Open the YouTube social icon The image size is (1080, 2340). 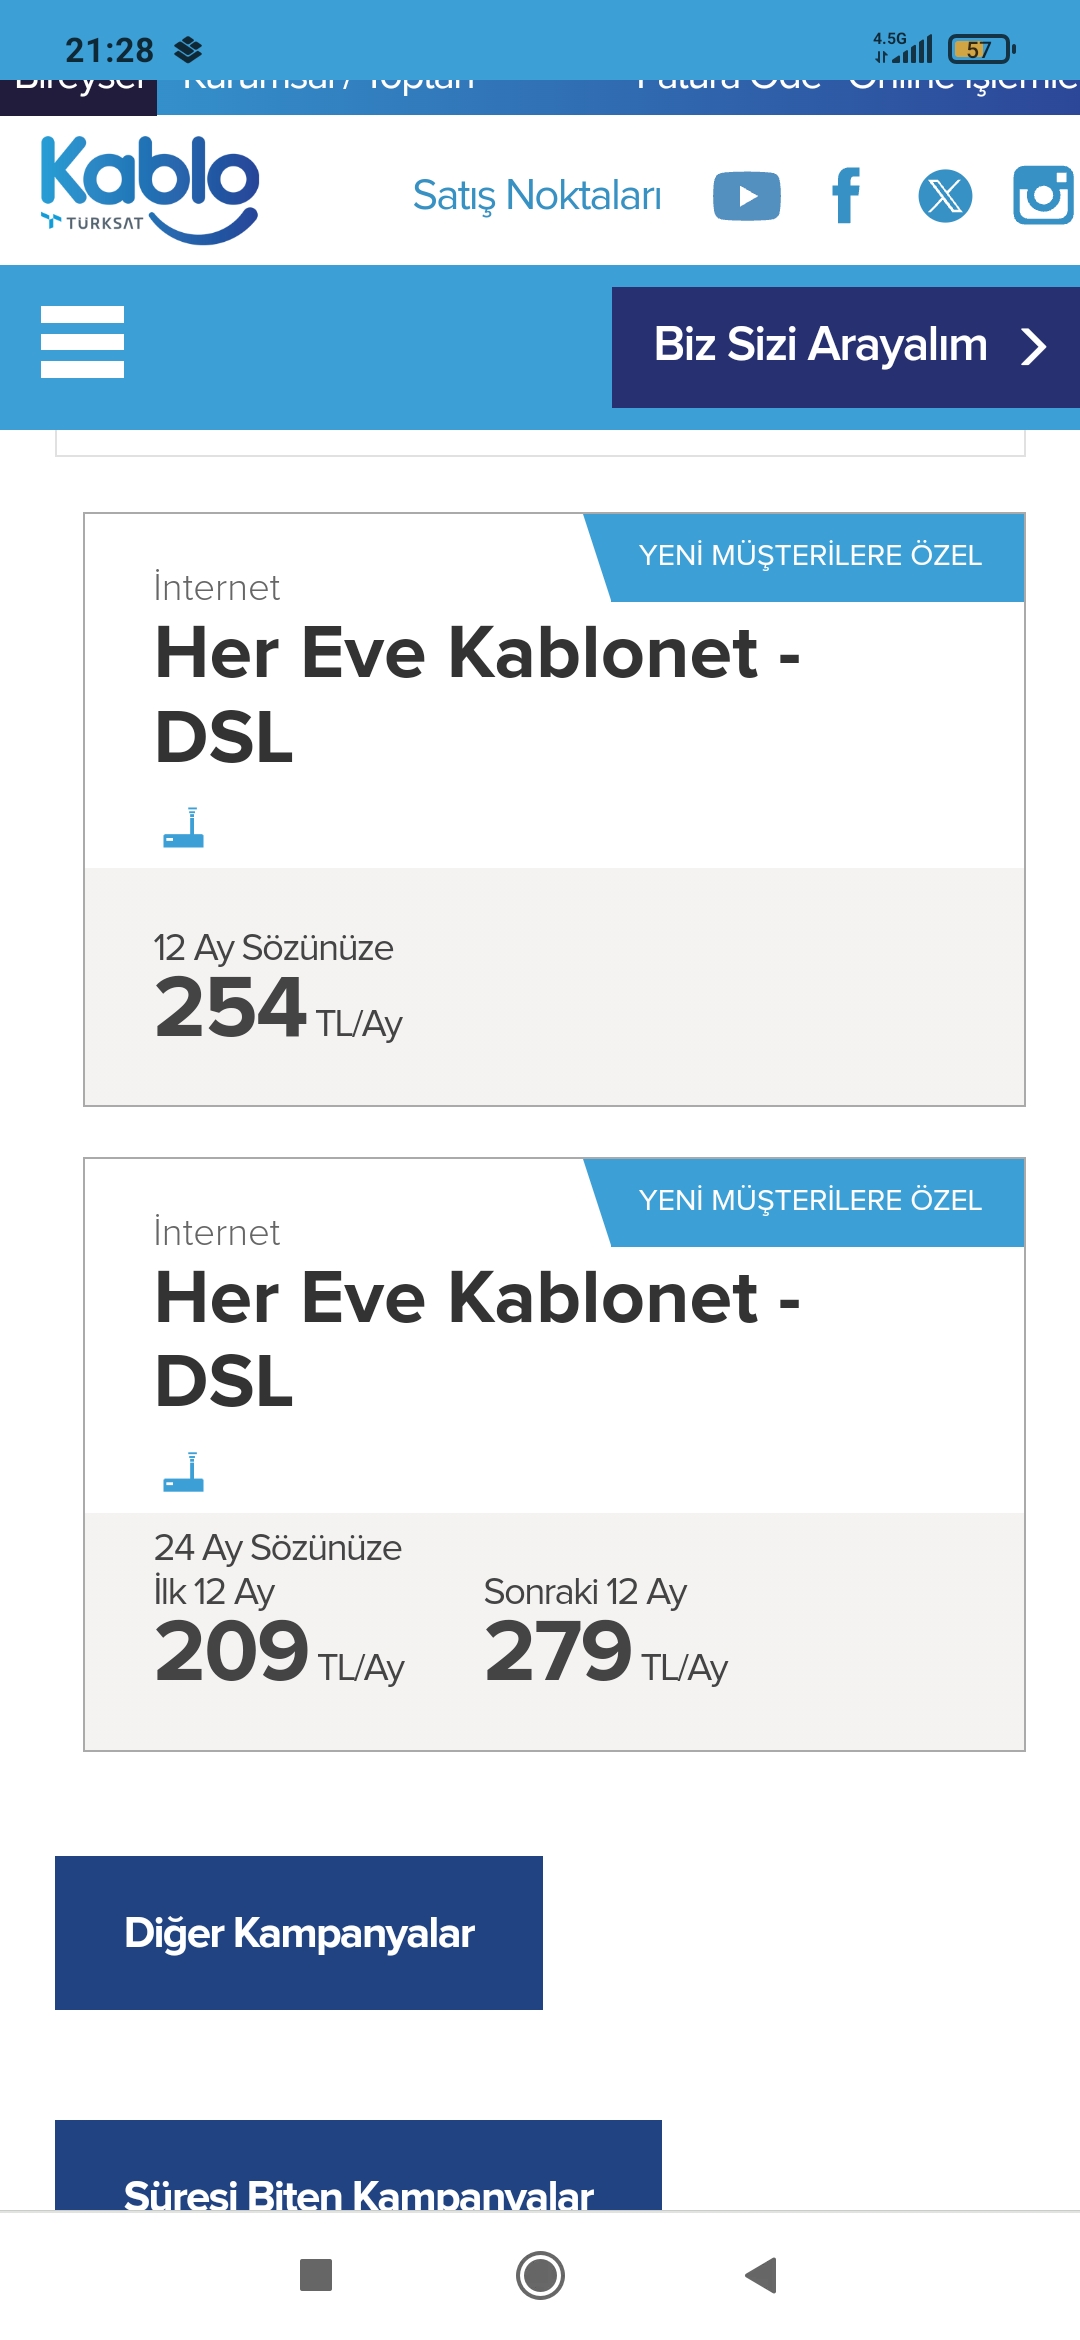(x=746, y=196)
